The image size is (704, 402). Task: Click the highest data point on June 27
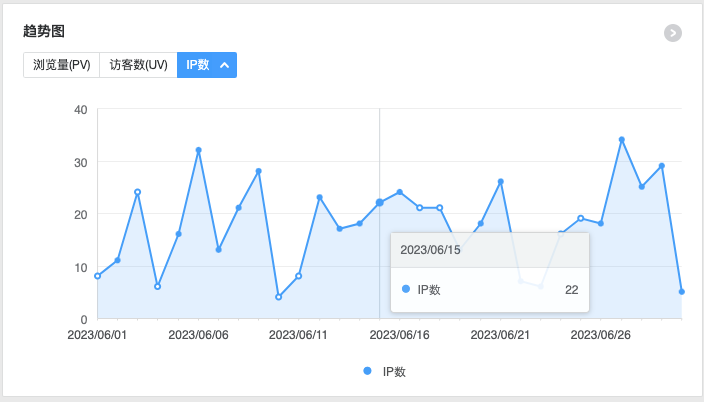click(621, 140)
